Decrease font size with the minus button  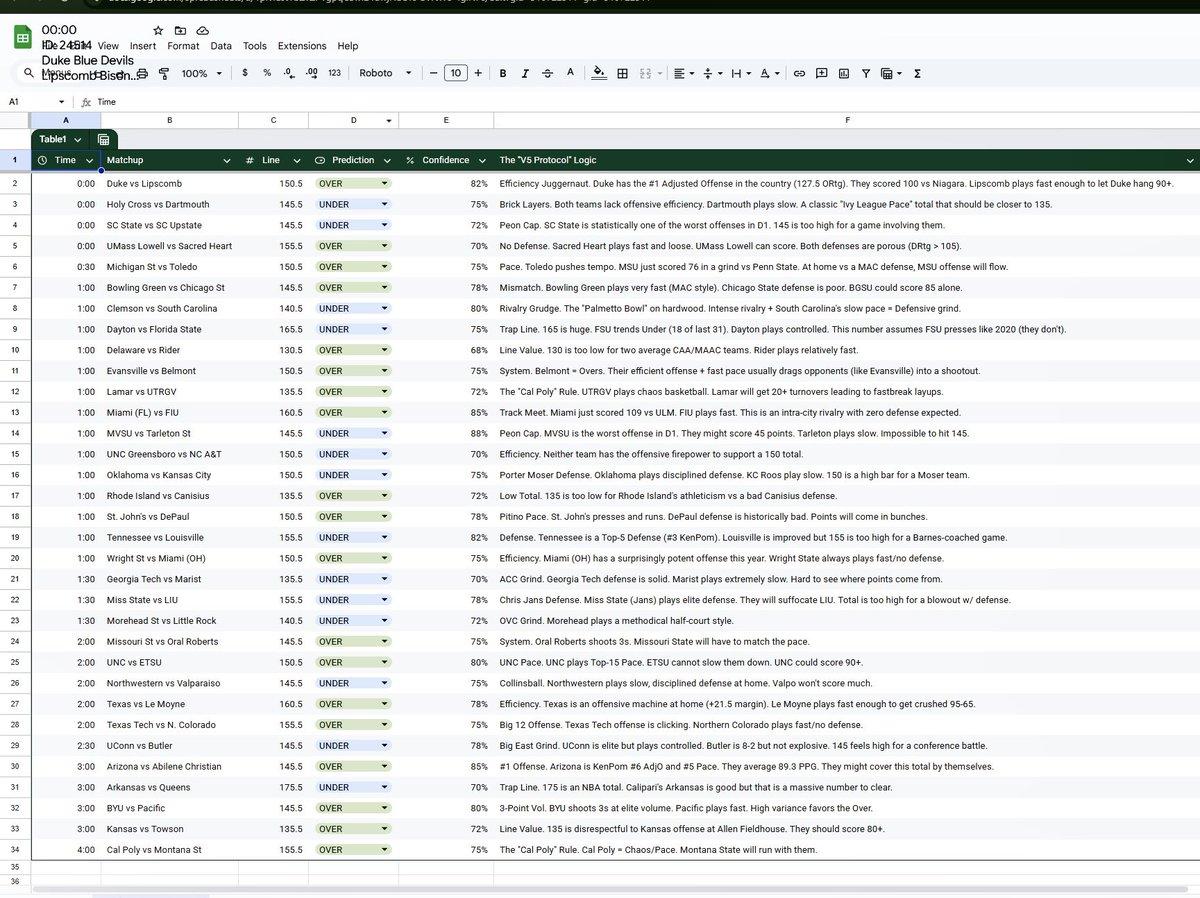coord(433,73)
